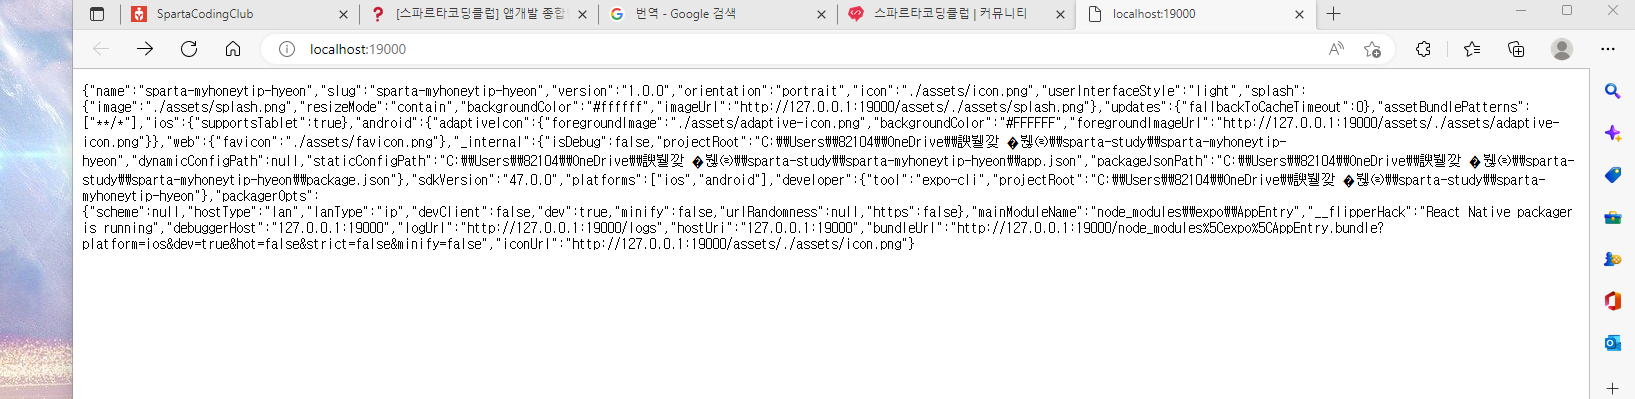1635x399 pixels.
Task: Close the 스파르타코딩클럽 커뮤니티 tab
Action: click(x=1060, y=14)
